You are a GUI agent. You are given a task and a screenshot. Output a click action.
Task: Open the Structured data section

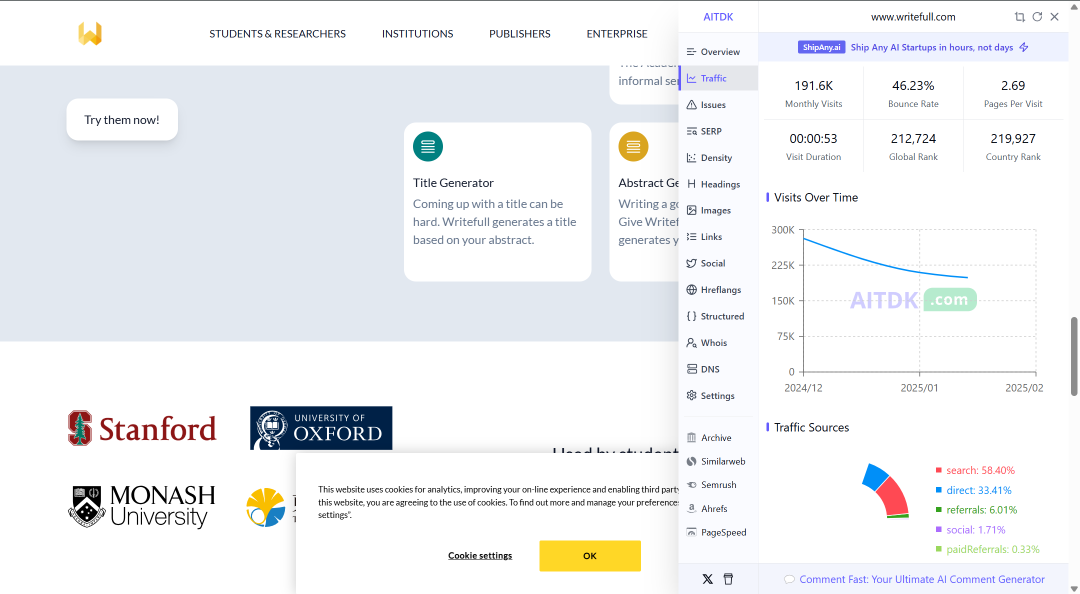click(718, 316)
